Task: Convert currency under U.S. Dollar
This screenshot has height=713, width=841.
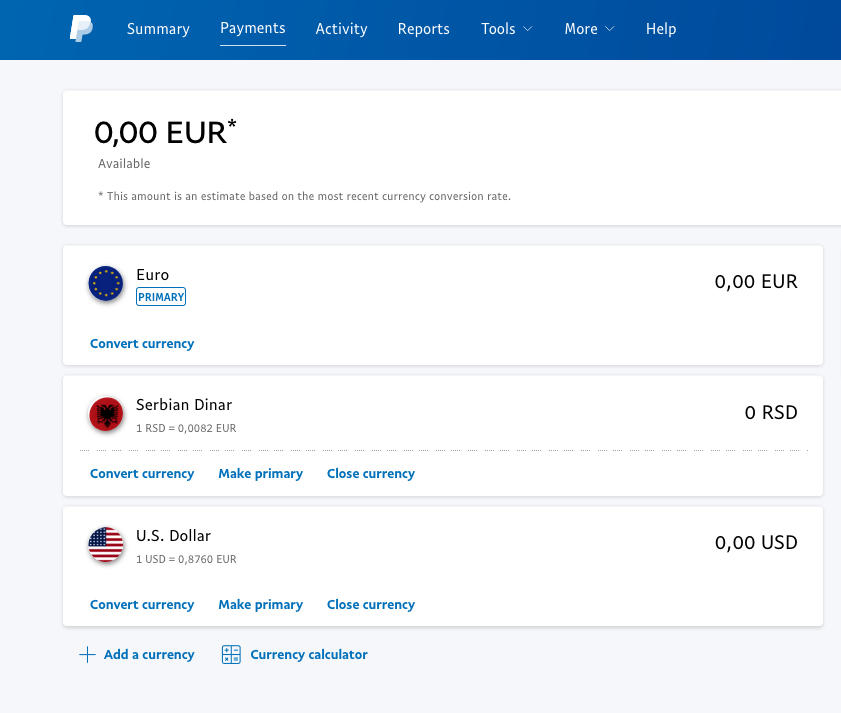Action: [x=142, y=605]
